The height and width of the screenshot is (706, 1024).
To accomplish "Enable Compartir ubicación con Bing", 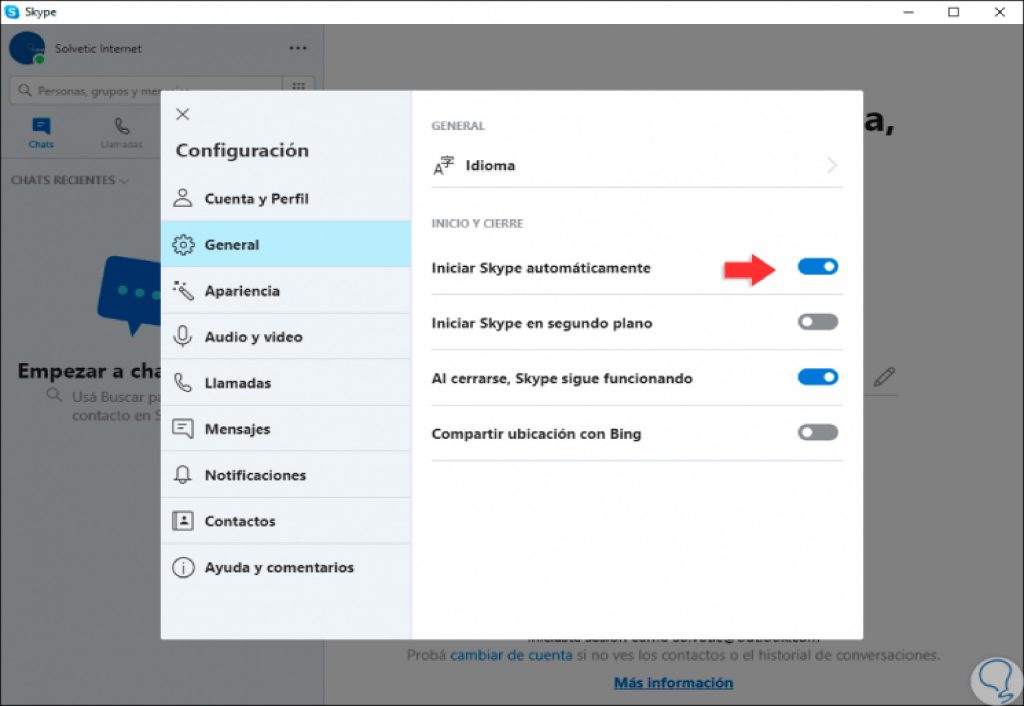I will [818, 432].
